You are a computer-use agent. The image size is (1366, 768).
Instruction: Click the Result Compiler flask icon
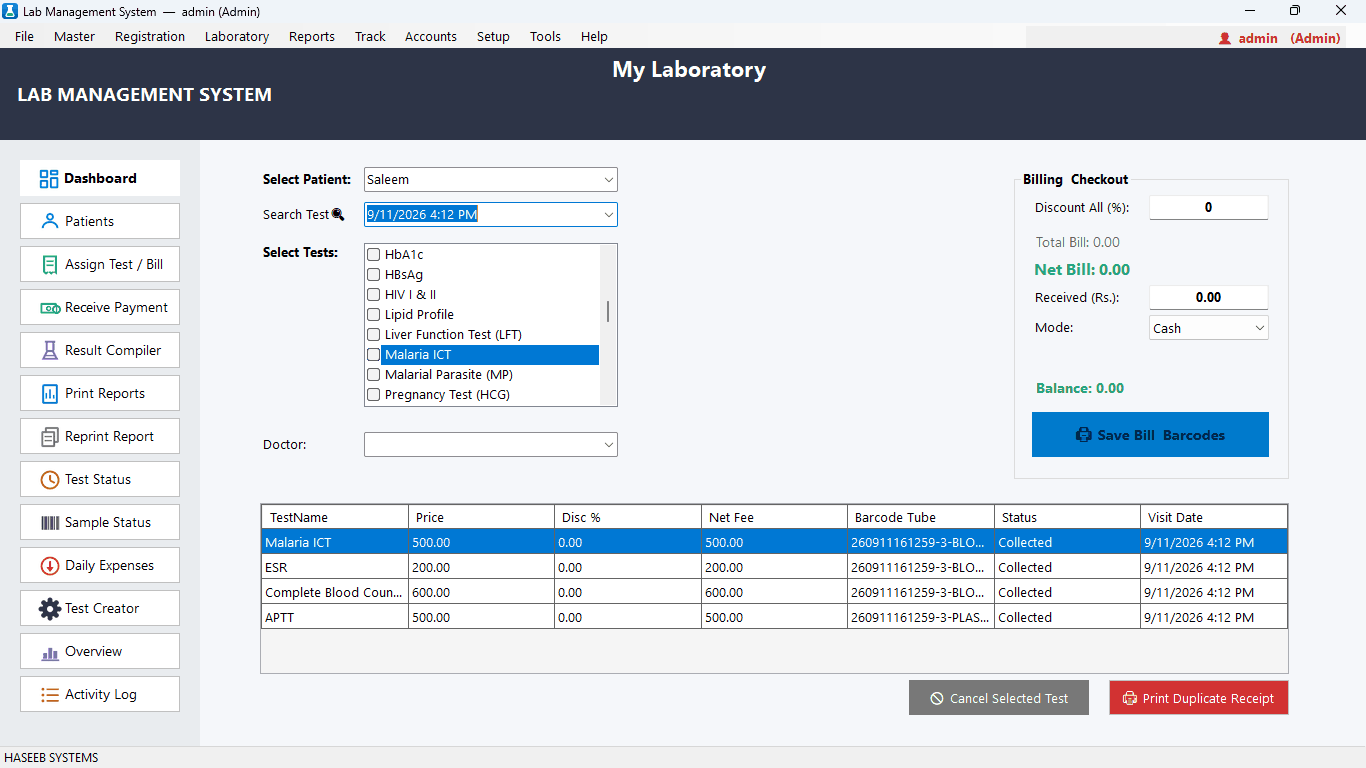coord(49,351)
